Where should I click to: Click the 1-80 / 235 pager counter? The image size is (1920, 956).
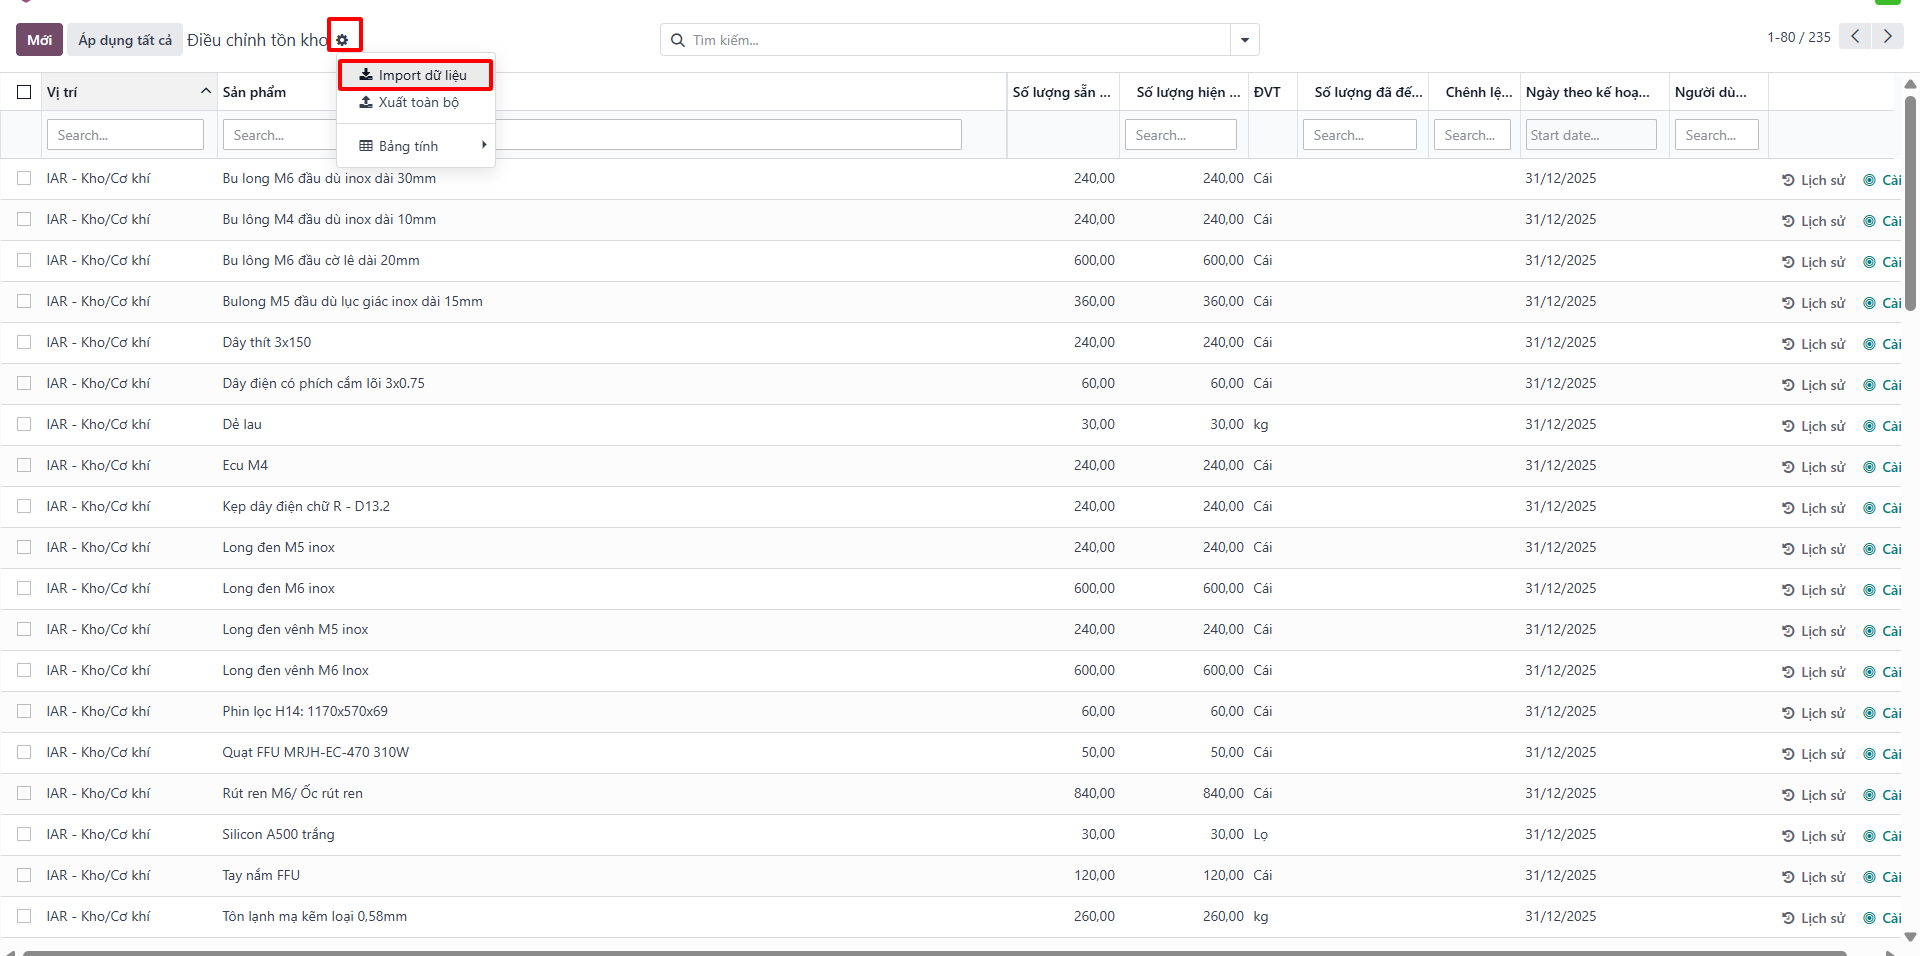tap(1798, 37)
